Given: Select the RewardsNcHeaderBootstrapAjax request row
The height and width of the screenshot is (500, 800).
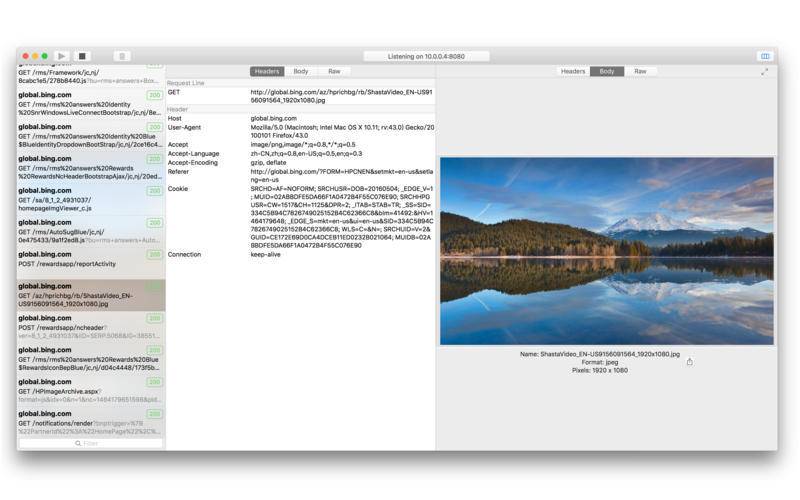Looking at the screenshot, I should [x=91, y=167].
